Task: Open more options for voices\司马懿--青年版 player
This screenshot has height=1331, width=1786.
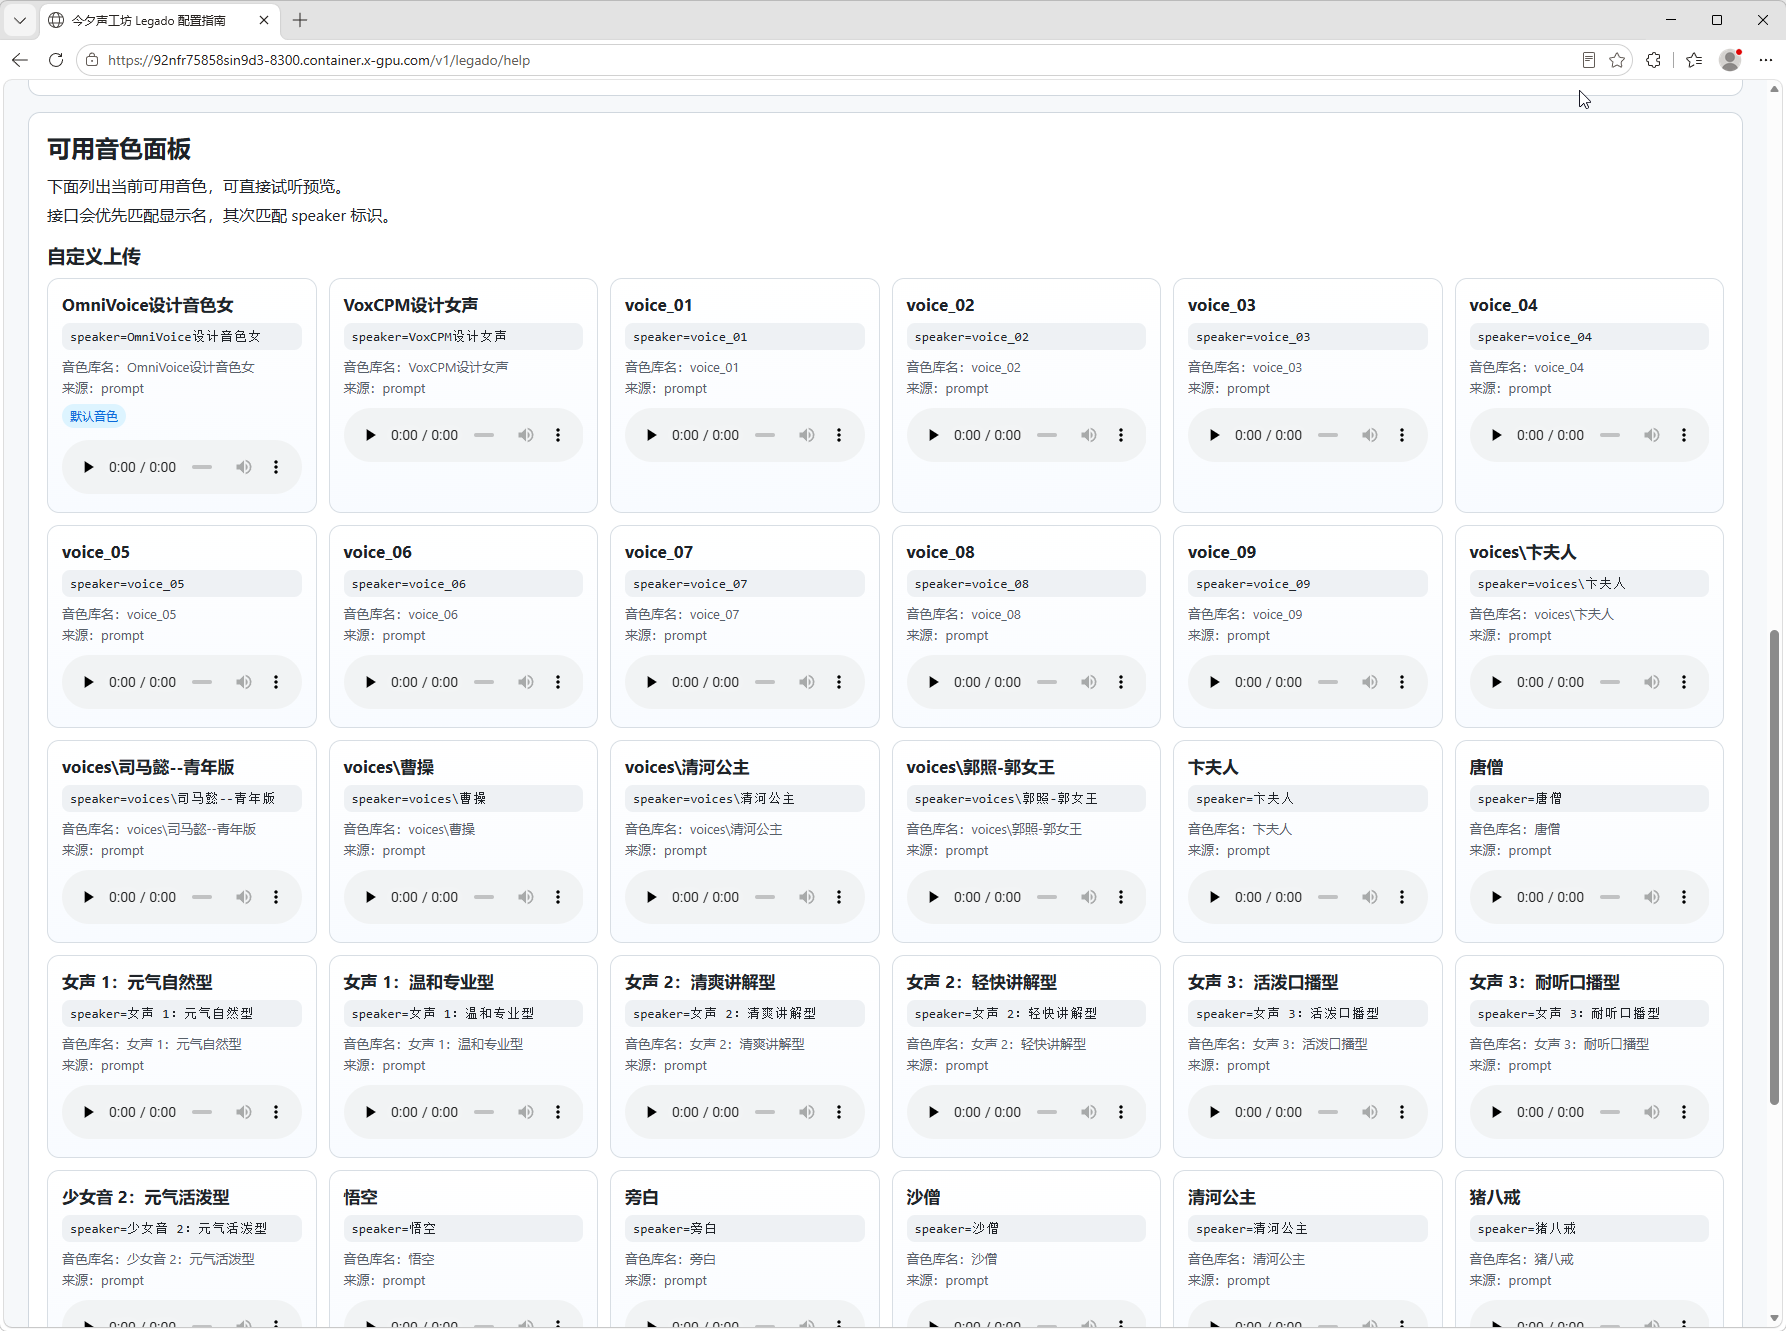Action: 276,897
